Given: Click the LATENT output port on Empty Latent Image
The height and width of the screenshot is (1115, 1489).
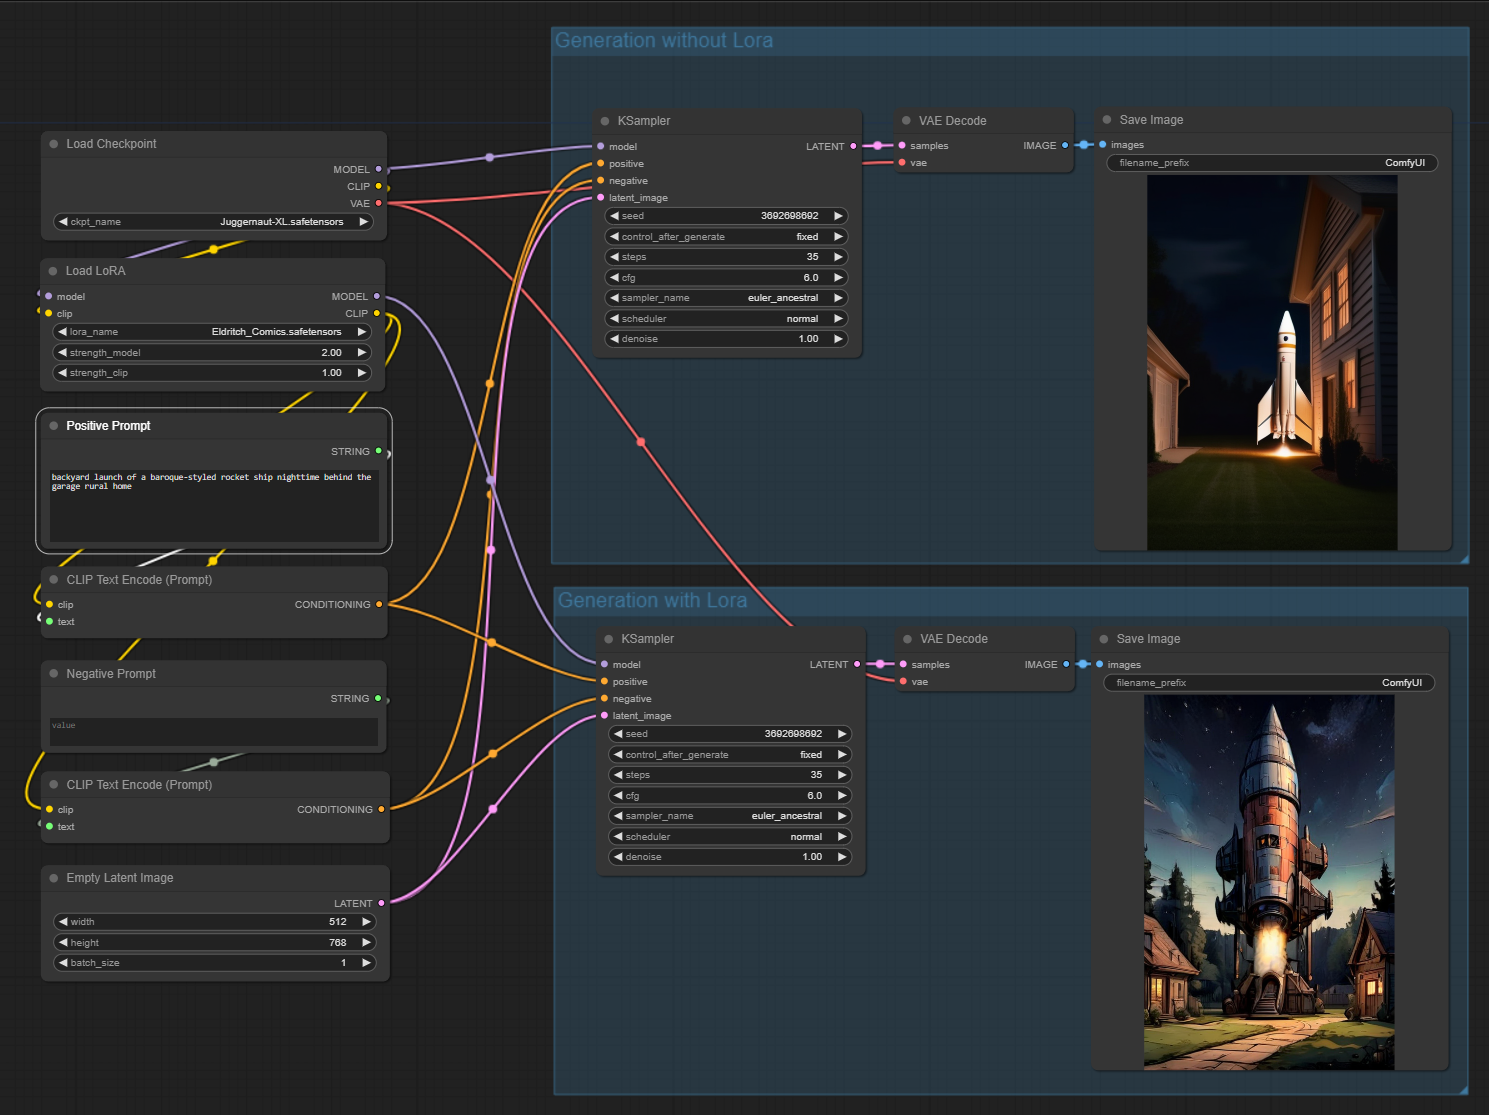Looking at the screenshot, I should [381, 903].
